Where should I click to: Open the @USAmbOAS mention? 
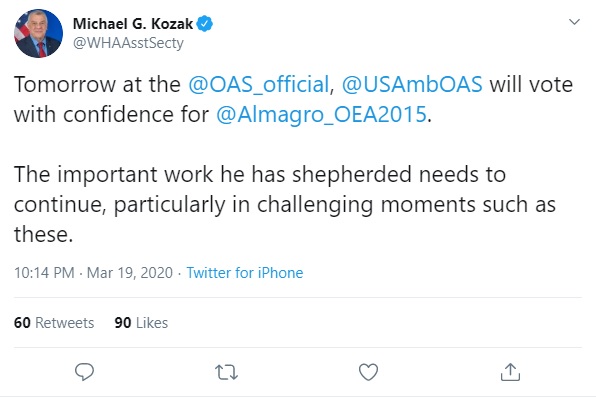coord(412,84)
